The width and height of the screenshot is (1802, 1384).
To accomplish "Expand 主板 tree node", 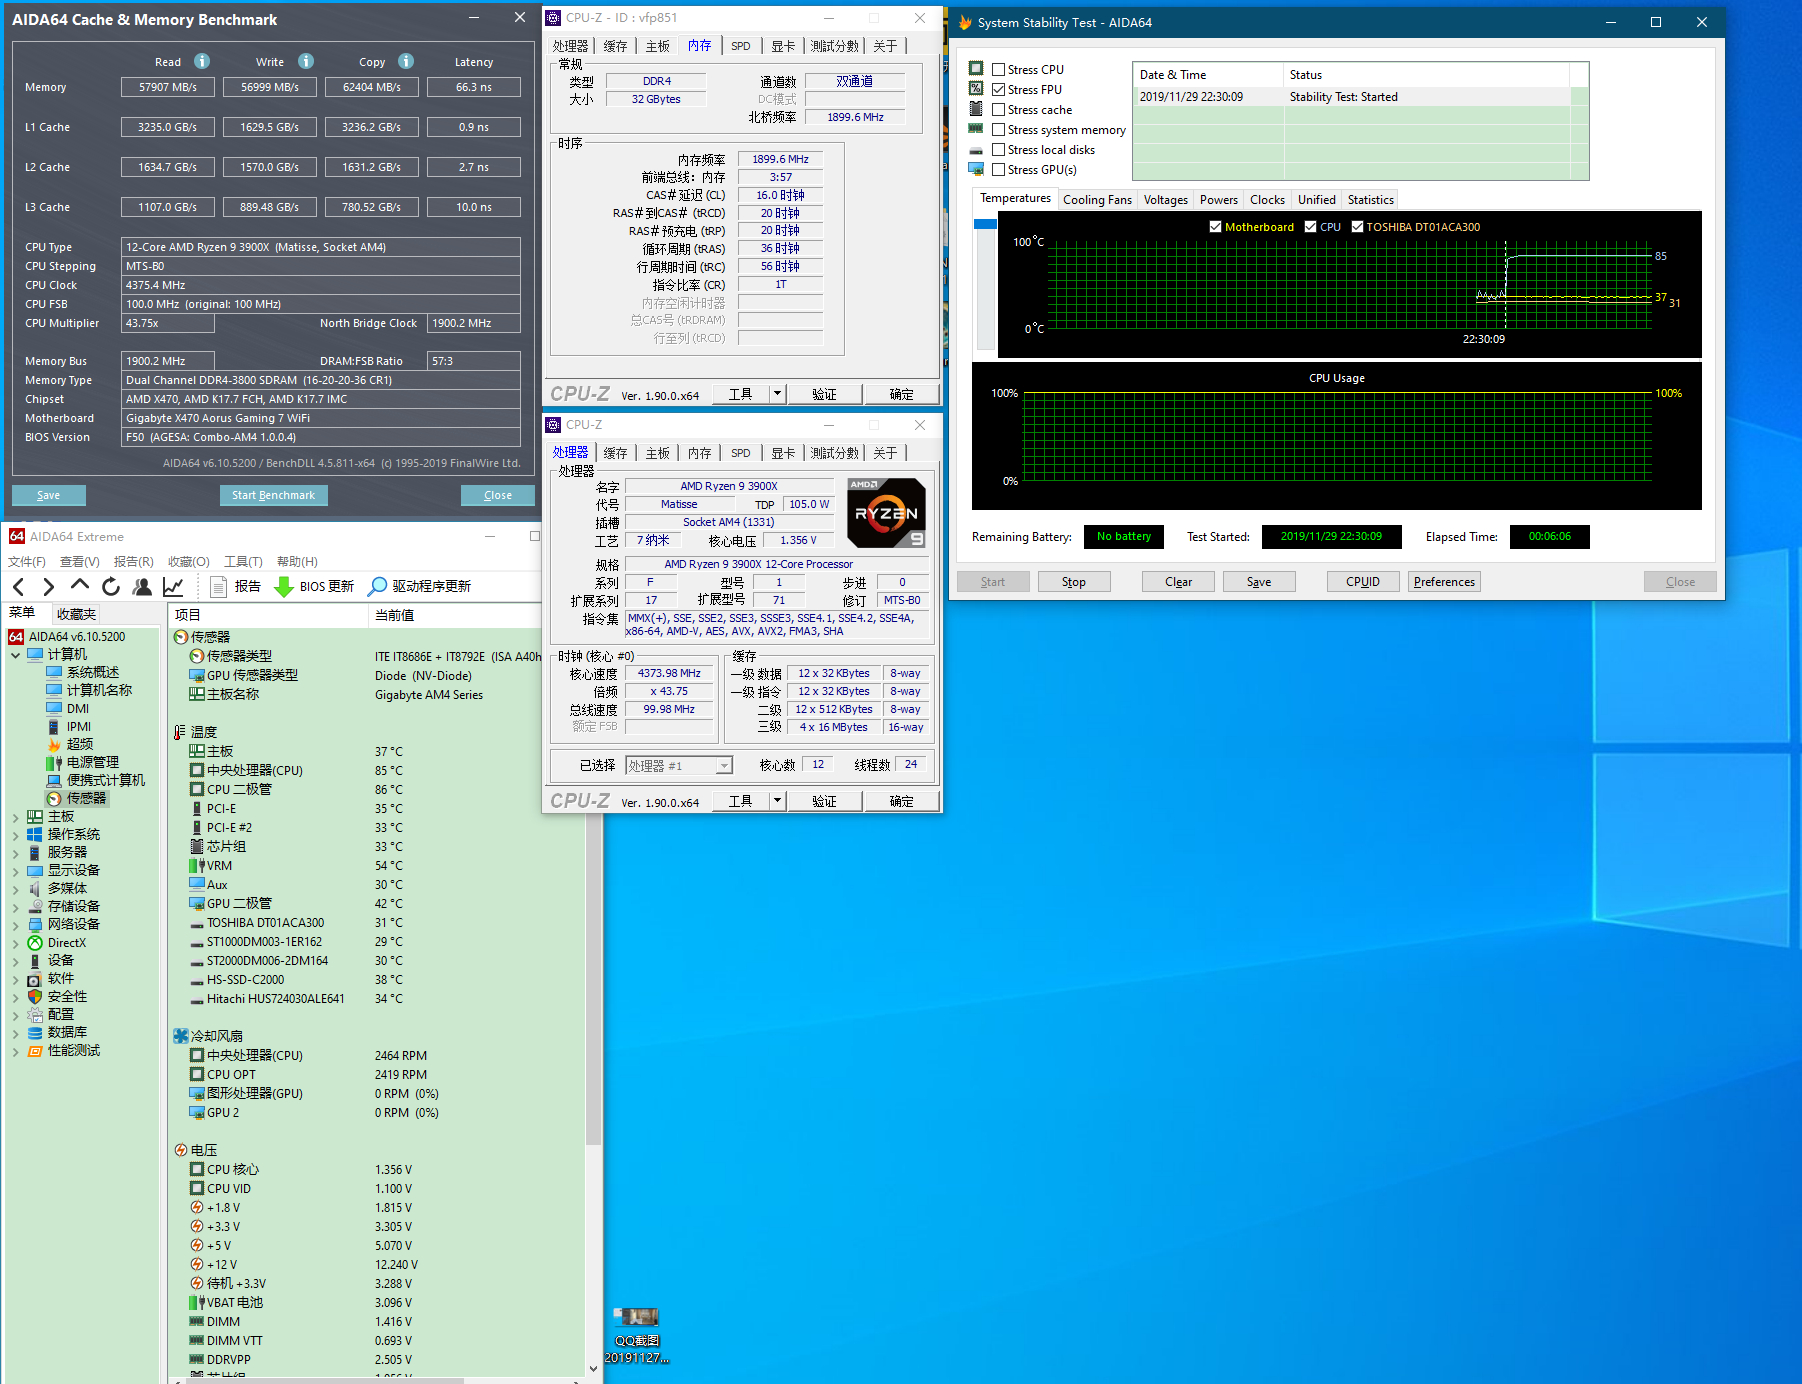I will pyautogui.click(x=15, y=817).
